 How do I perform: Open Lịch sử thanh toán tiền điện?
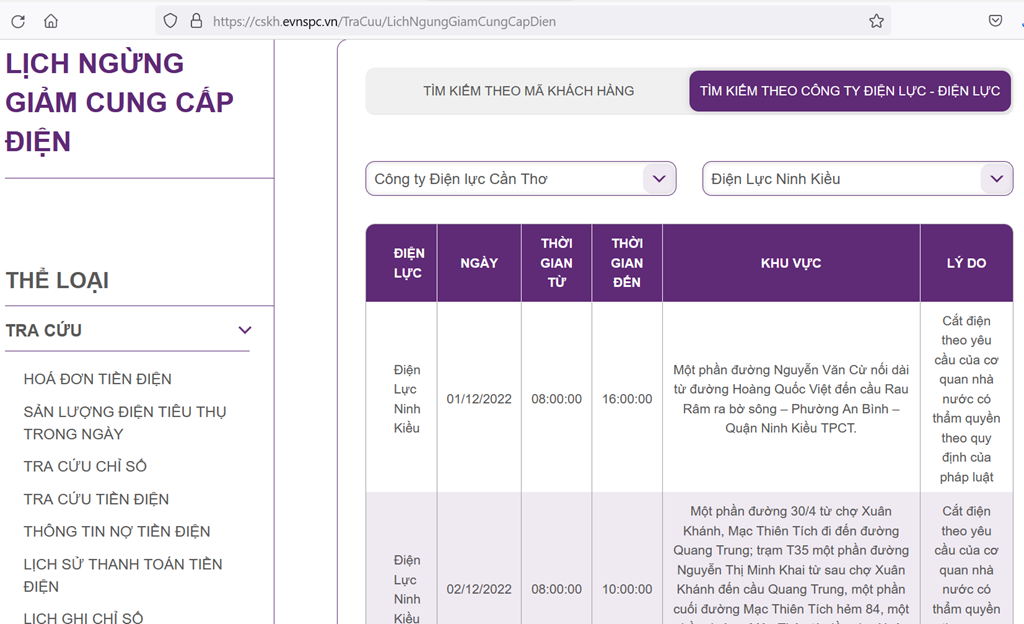(x=122, y=575)
